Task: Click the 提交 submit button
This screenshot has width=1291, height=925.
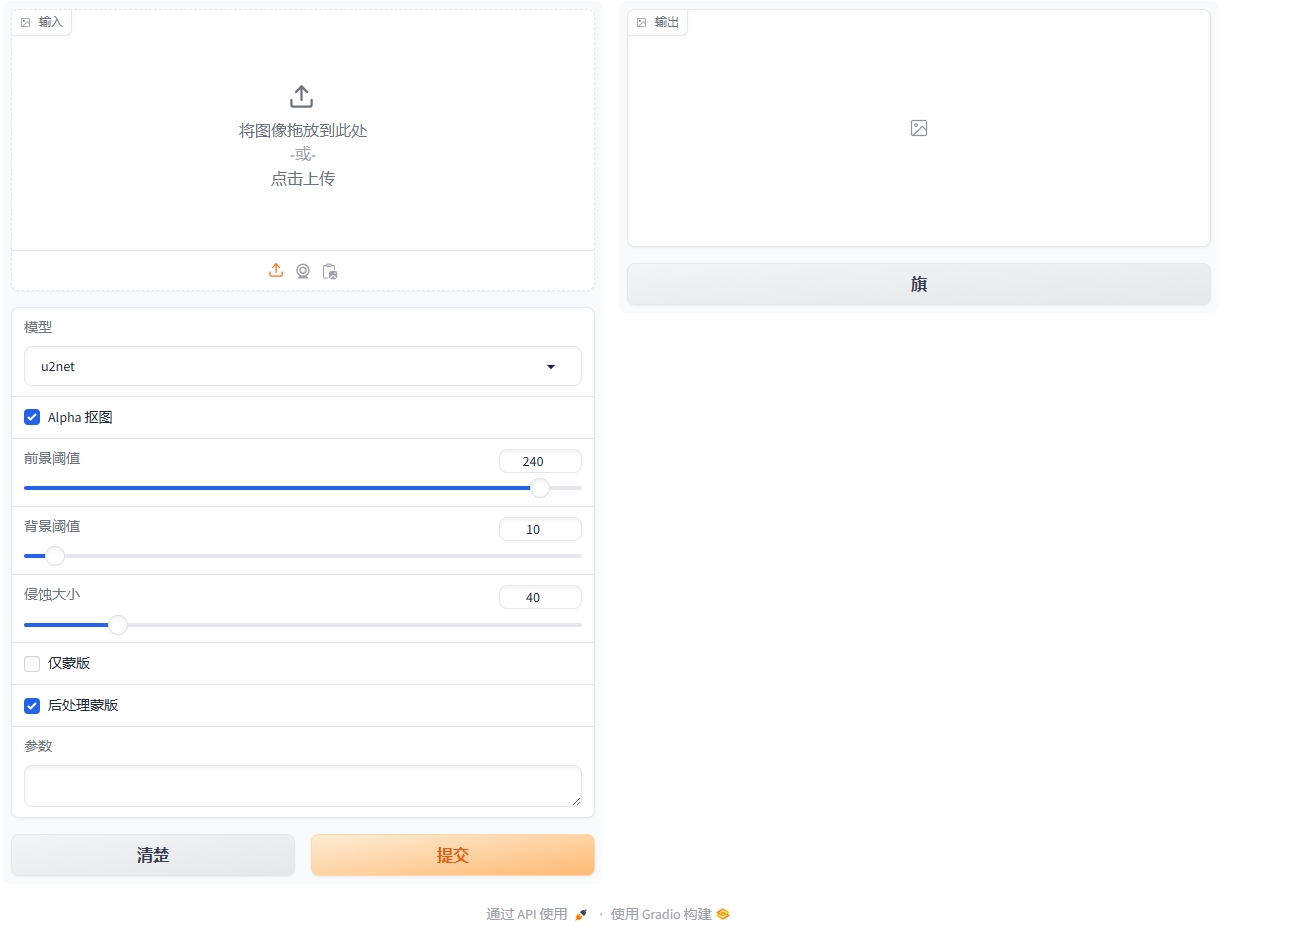Action: pyautogui.click(x=453, y=855)
